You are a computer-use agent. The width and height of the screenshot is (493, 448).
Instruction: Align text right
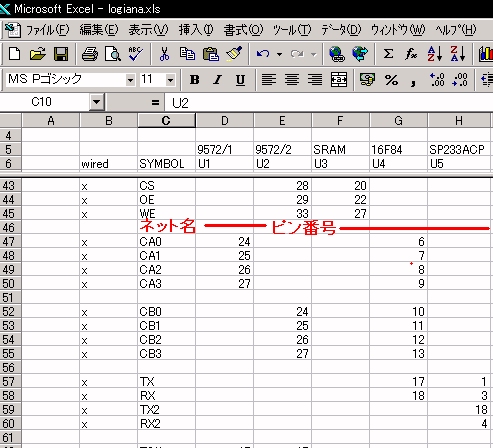(315, 80)
